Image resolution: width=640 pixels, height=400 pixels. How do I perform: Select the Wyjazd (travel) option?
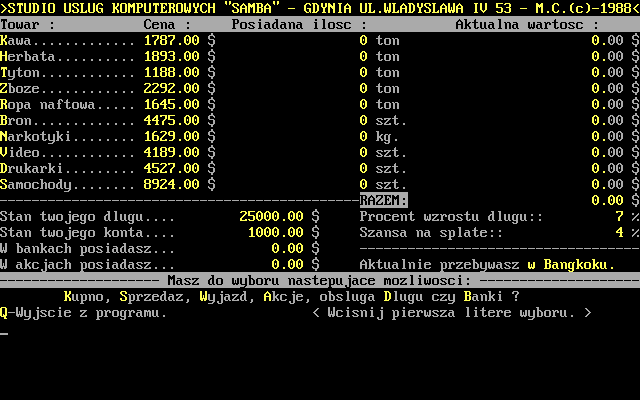coord(227,297)
